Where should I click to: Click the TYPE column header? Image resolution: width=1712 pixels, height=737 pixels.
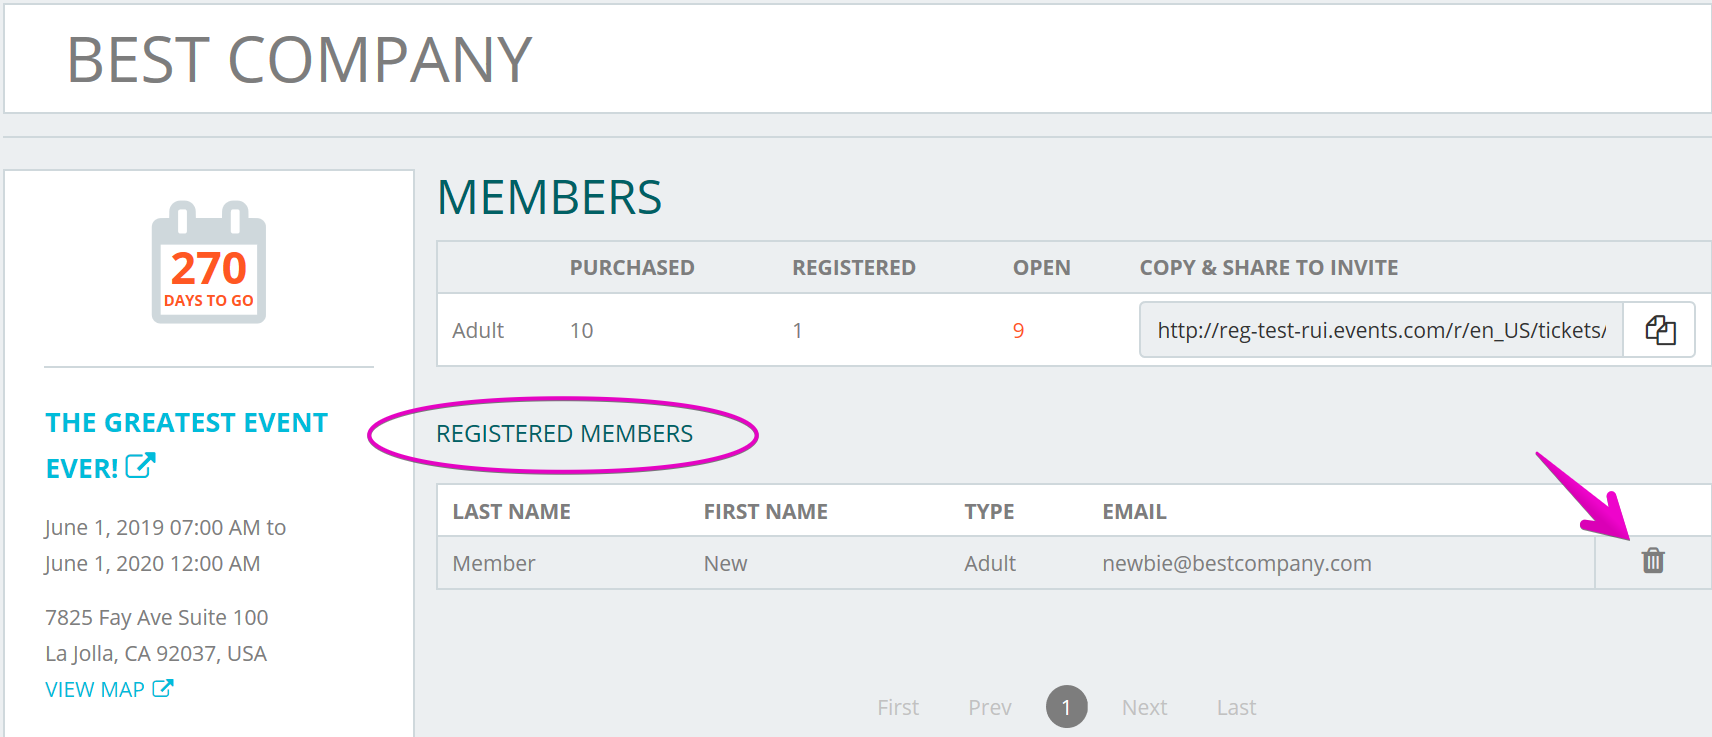(989, 512)
